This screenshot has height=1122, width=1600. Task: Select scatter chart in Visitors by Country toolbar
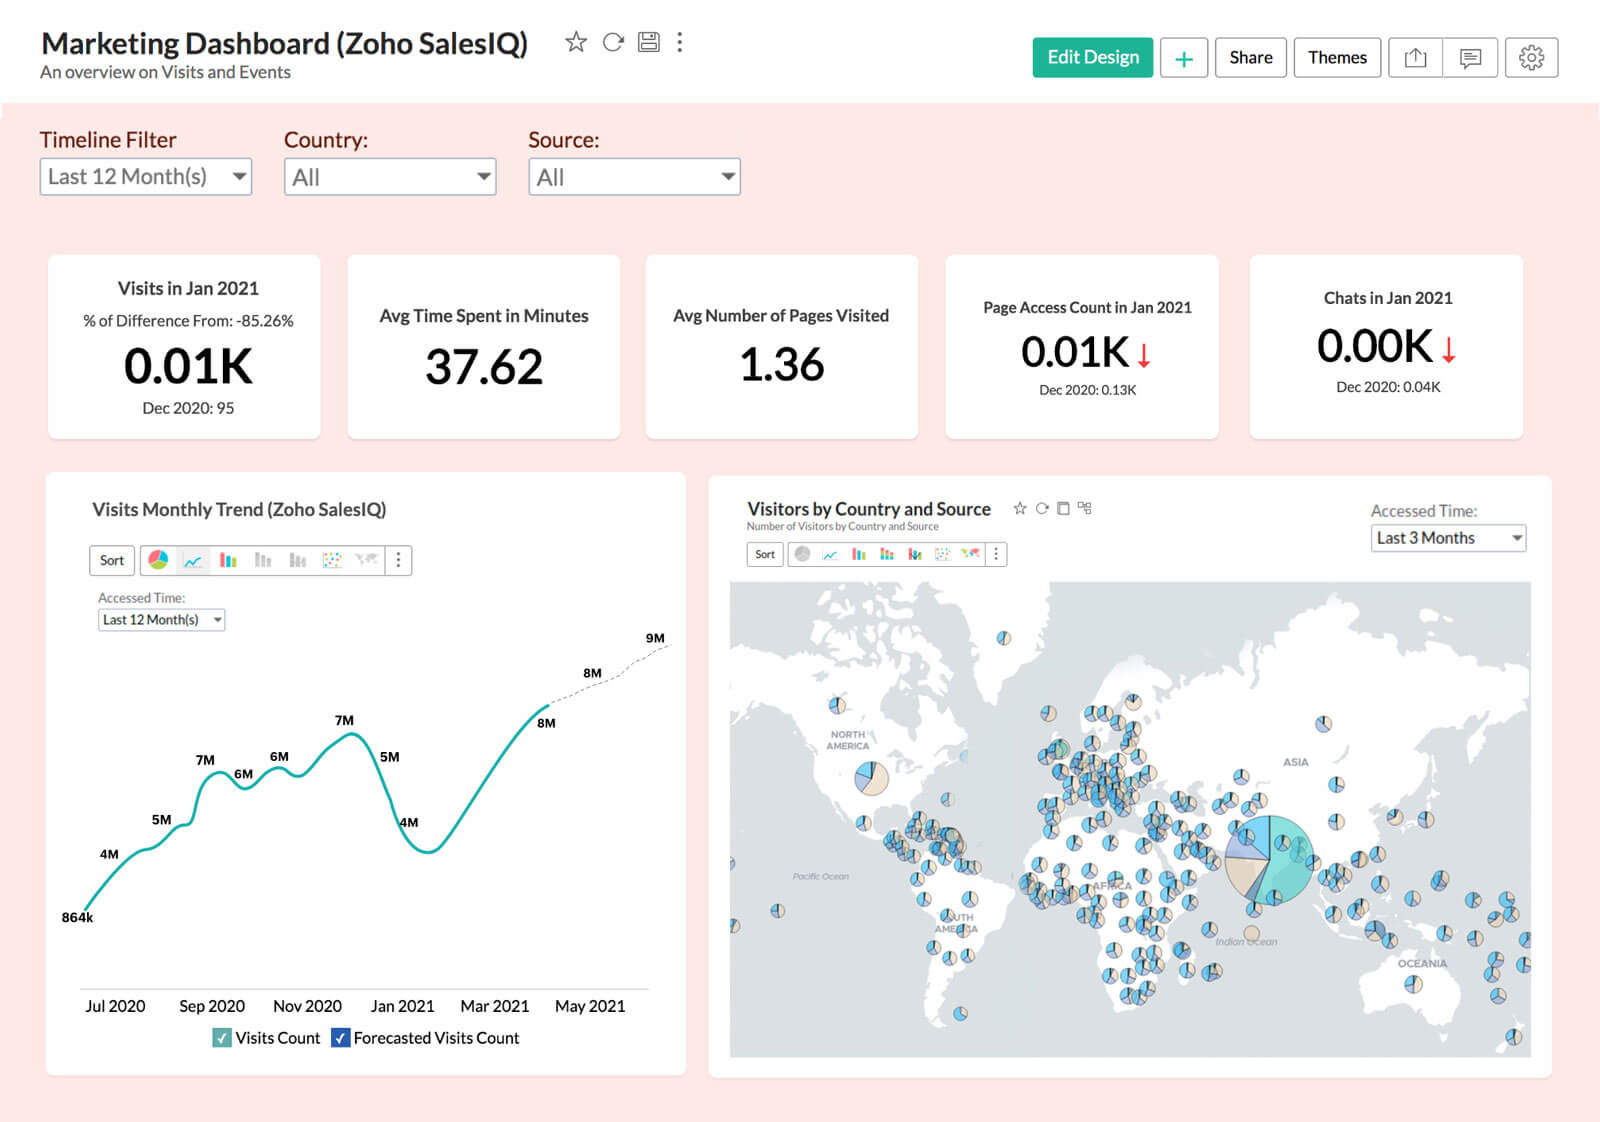point(942,554)
